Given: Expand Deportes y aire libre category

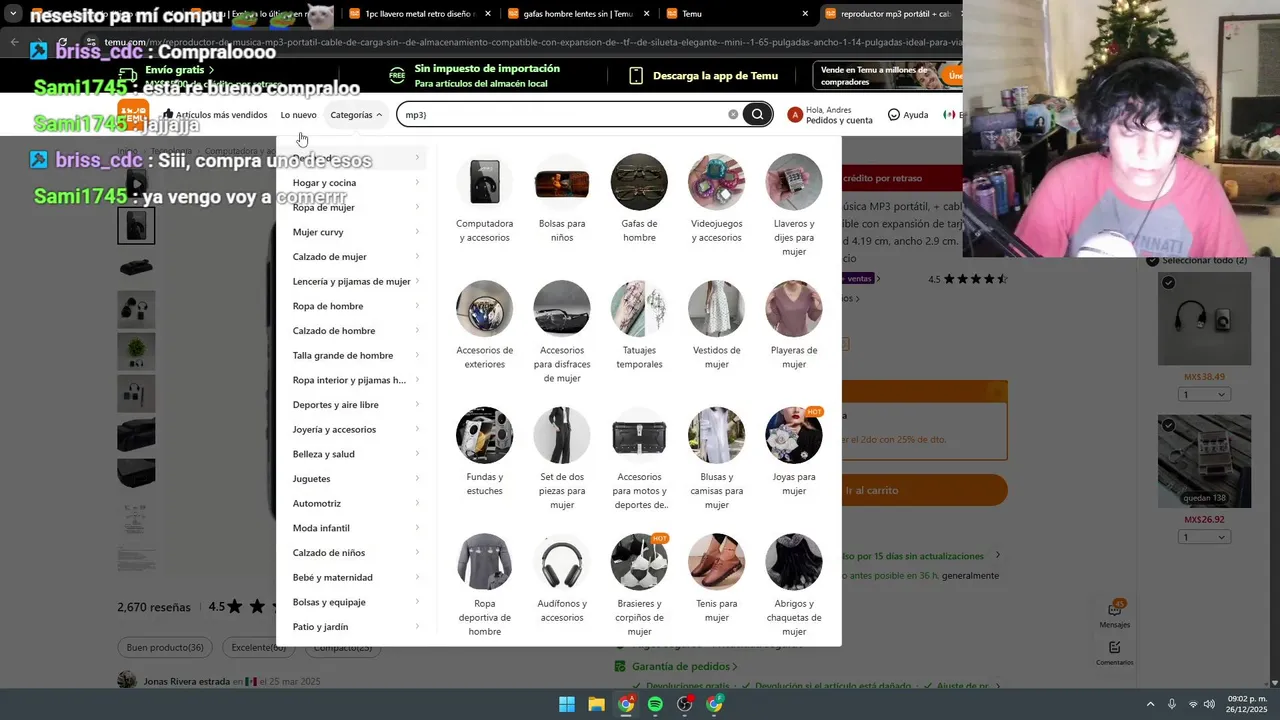Looking at the screenshot, I should [356, 405].
